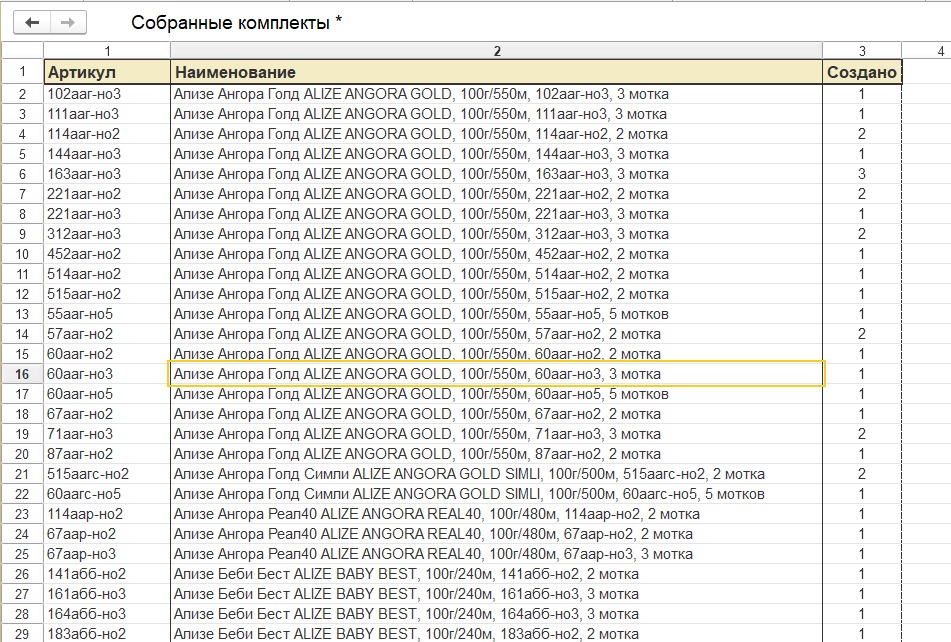Screen dimensions: 951x642
Task: Select article cell 161абб-но3
Action: pyautogui.click(x=107, y=594)
